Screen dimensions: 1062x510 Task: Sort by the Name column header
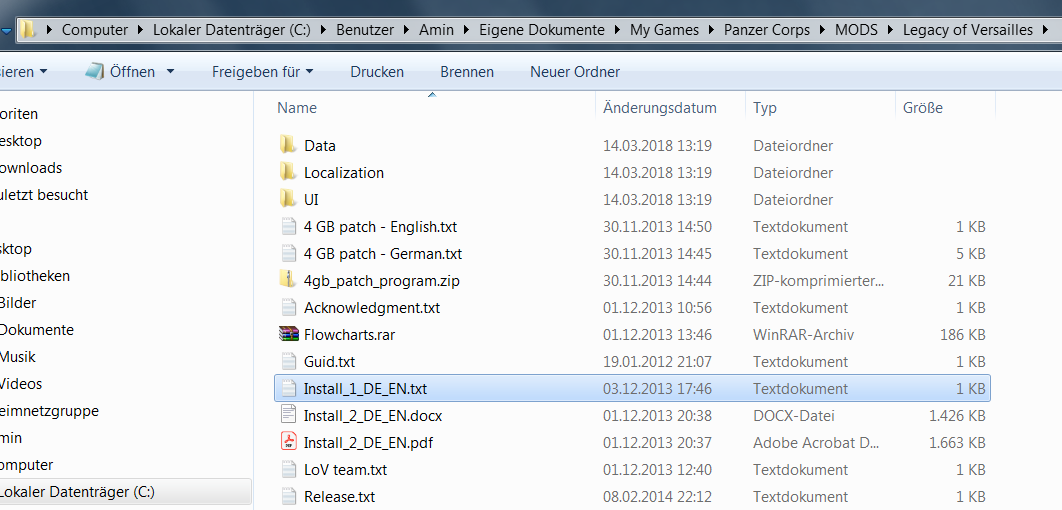tap(297, 108)
